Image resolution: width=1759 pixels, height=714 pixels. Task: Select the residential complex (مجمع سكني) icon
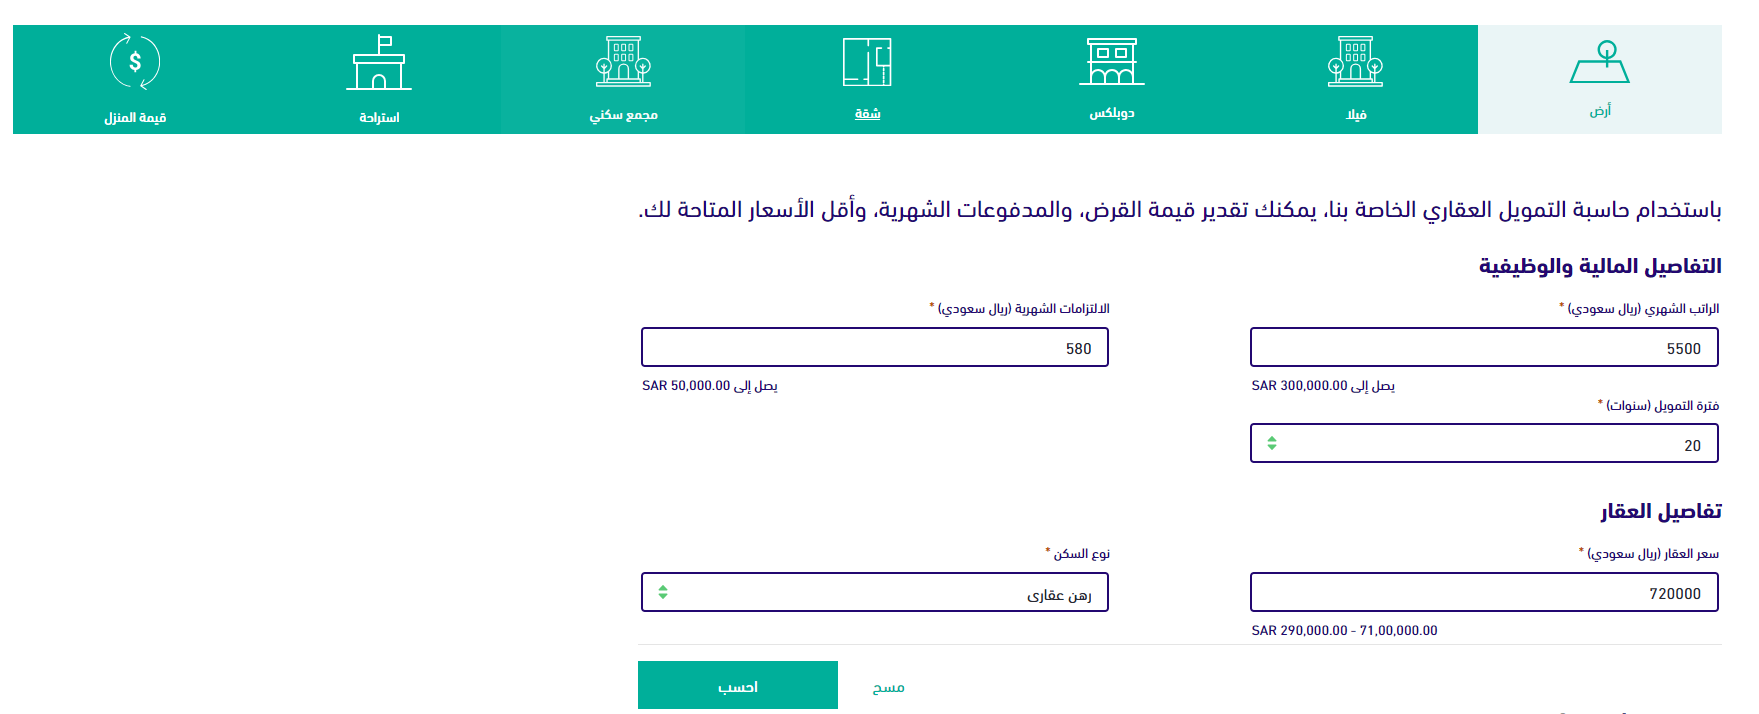pyautogui.click(x=623, y=61)
